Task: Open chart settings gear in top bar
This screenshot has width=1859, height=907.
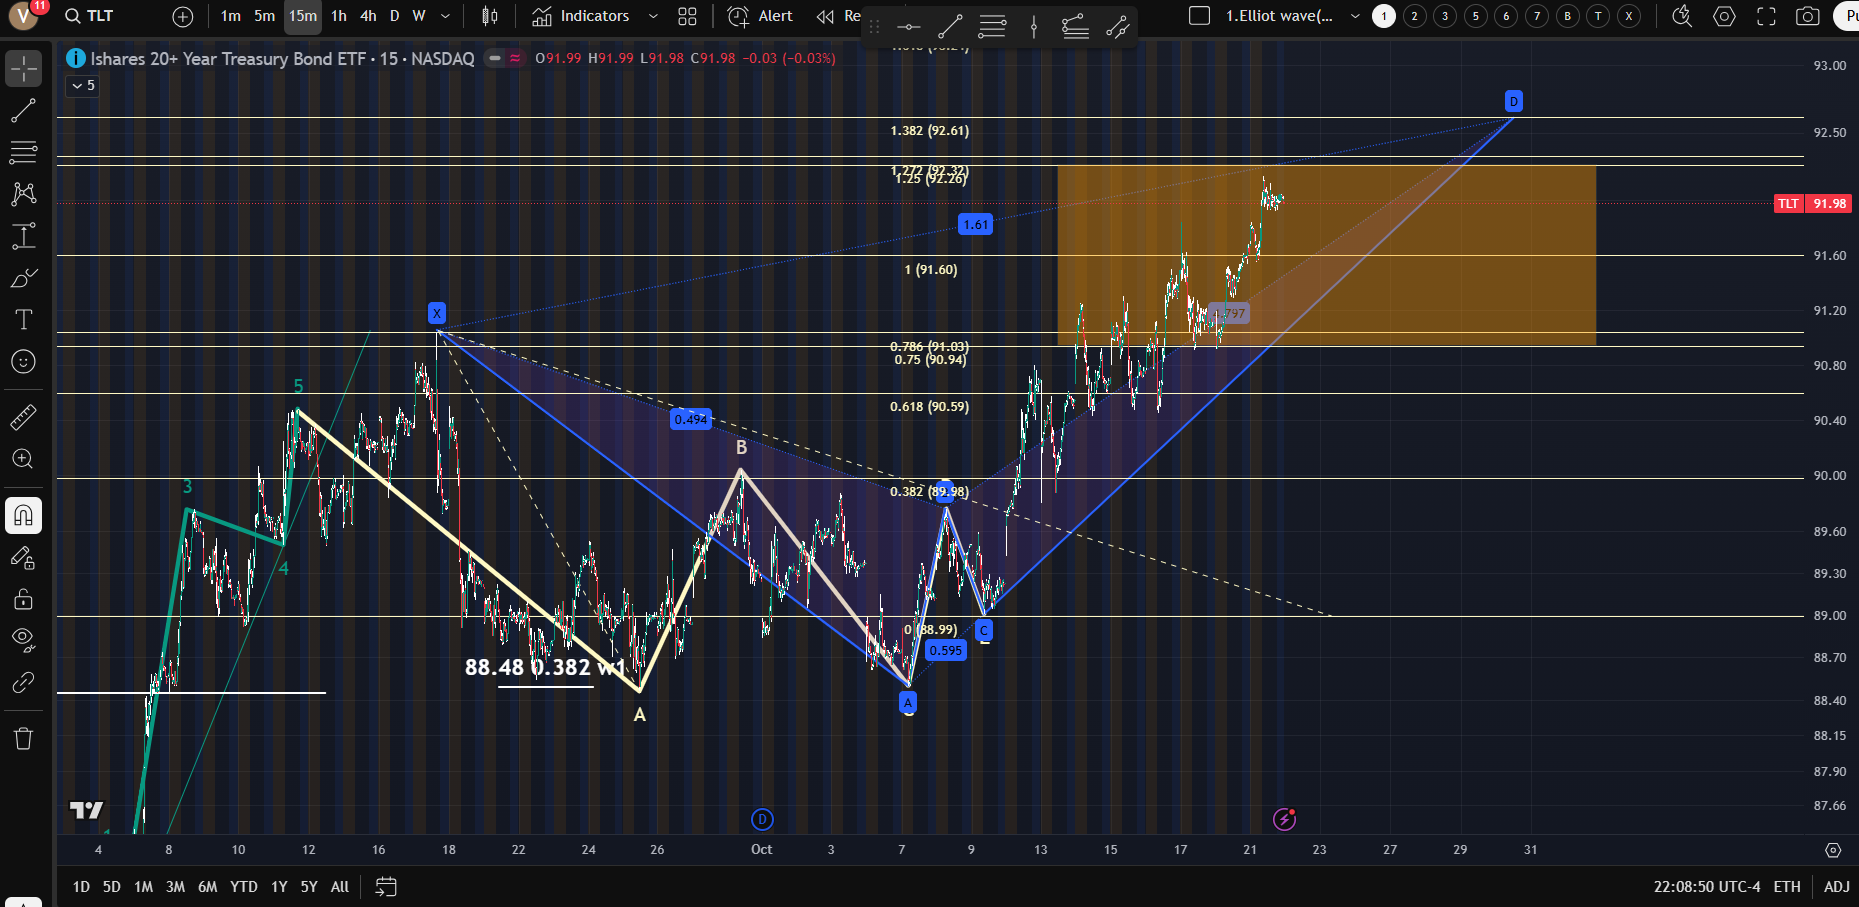Action: click(1724, 16)
